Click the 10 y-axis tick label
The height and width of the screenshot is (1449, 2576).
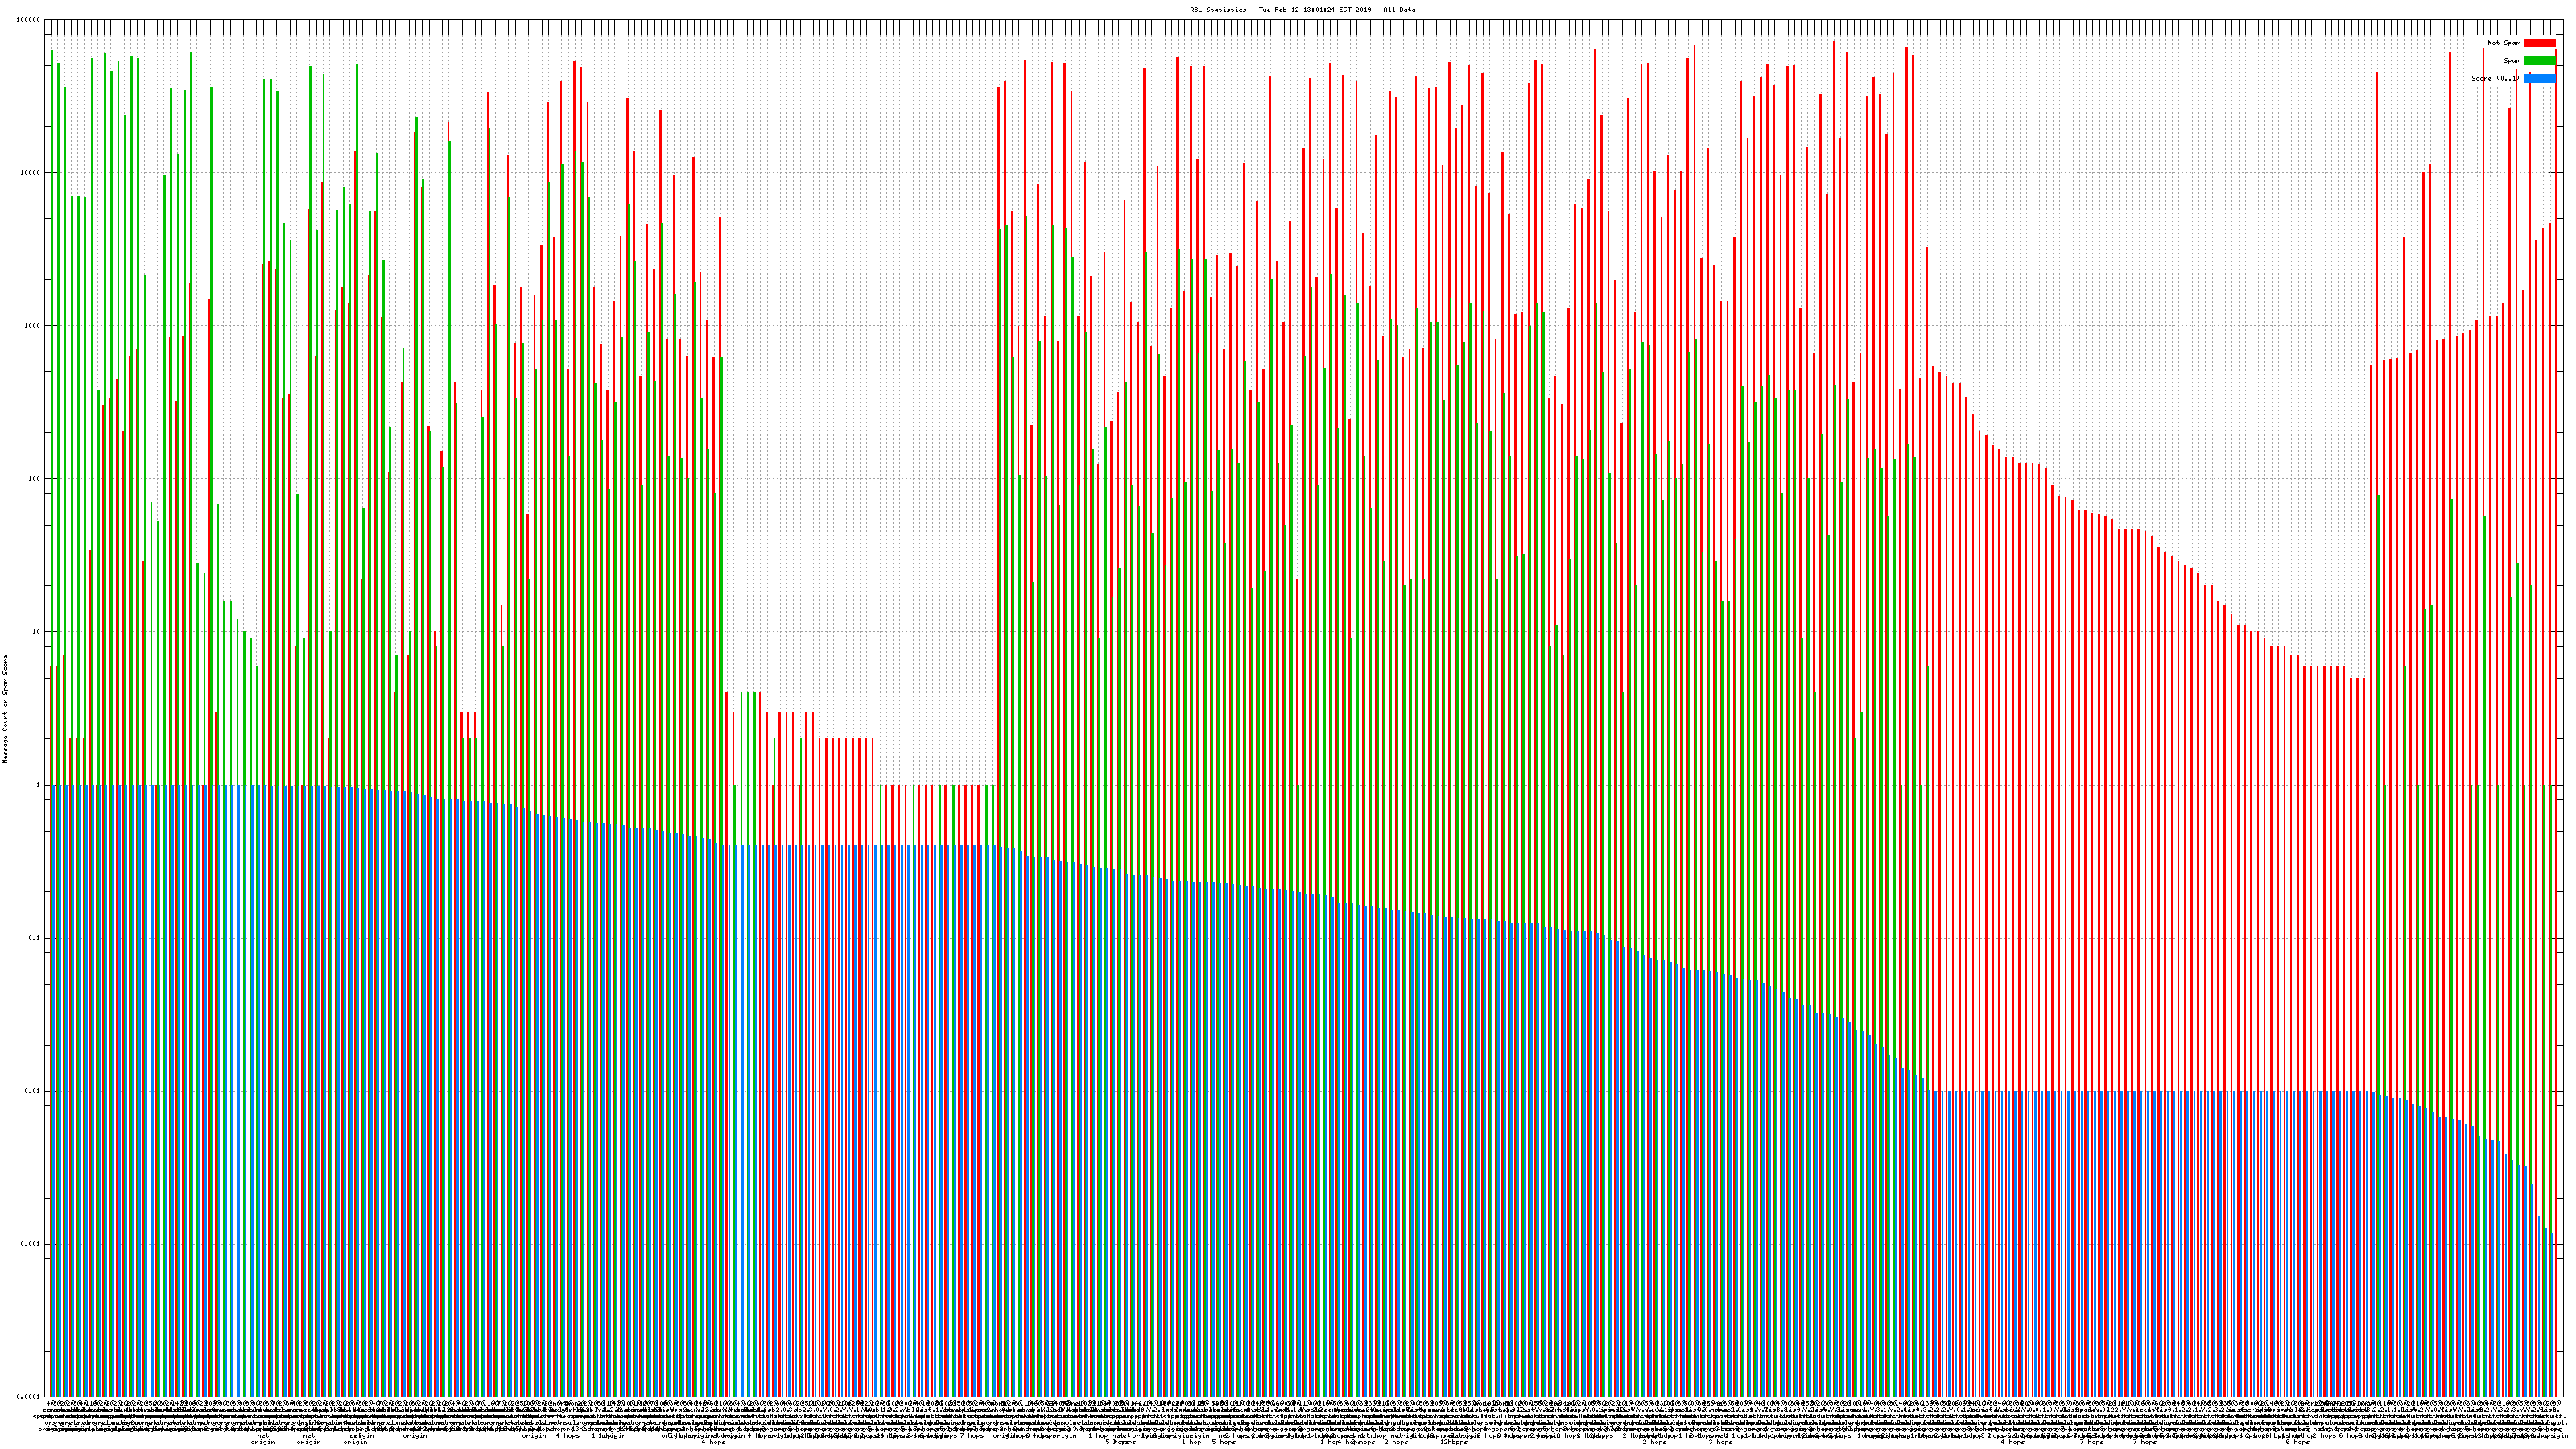36,632
